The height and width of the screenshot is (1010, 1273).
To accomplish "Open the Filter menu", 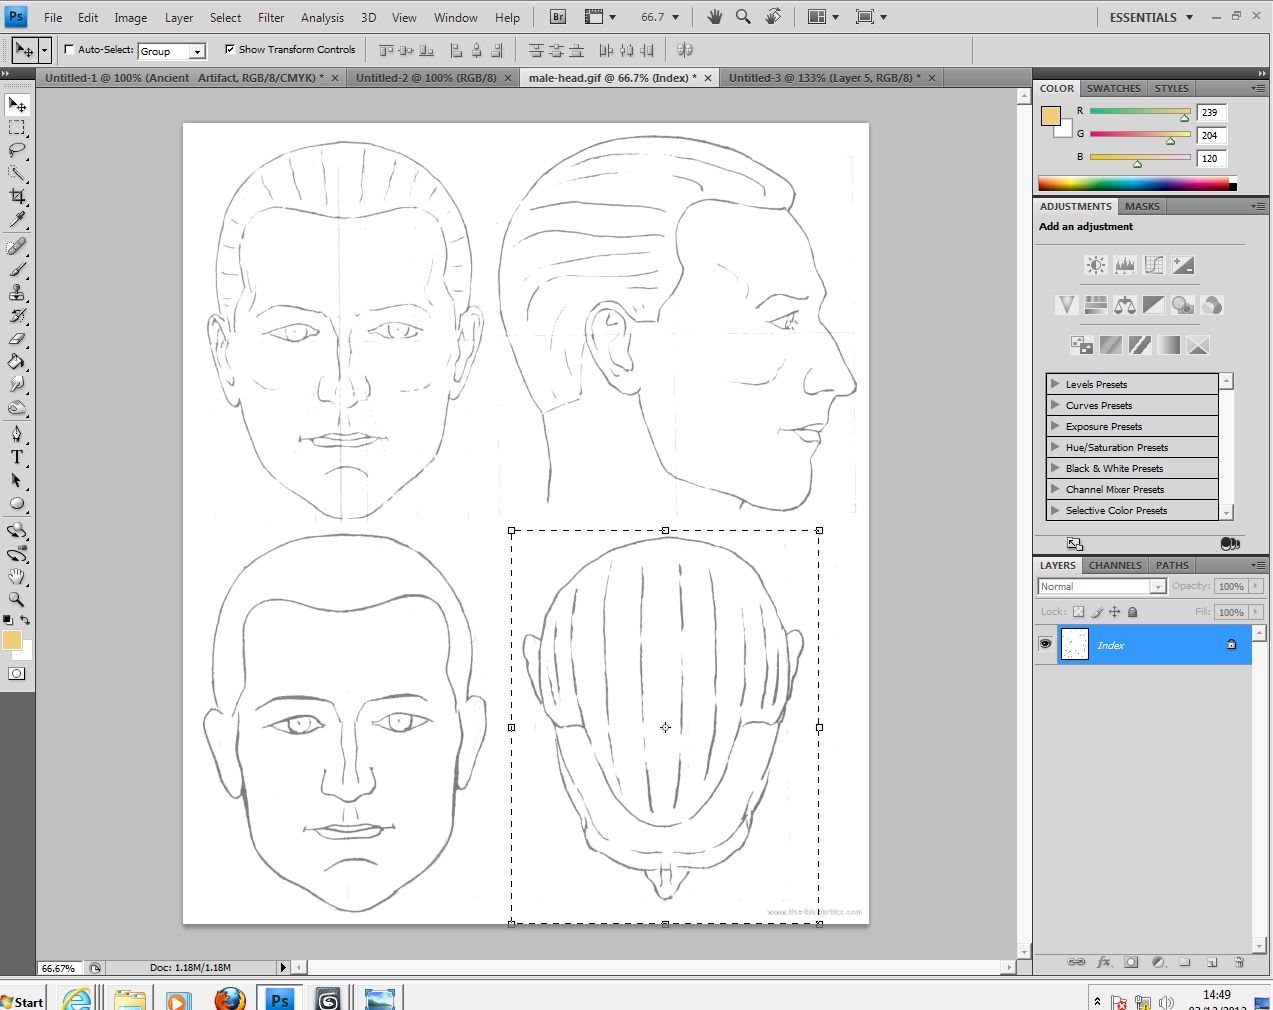I will point(270,16).
